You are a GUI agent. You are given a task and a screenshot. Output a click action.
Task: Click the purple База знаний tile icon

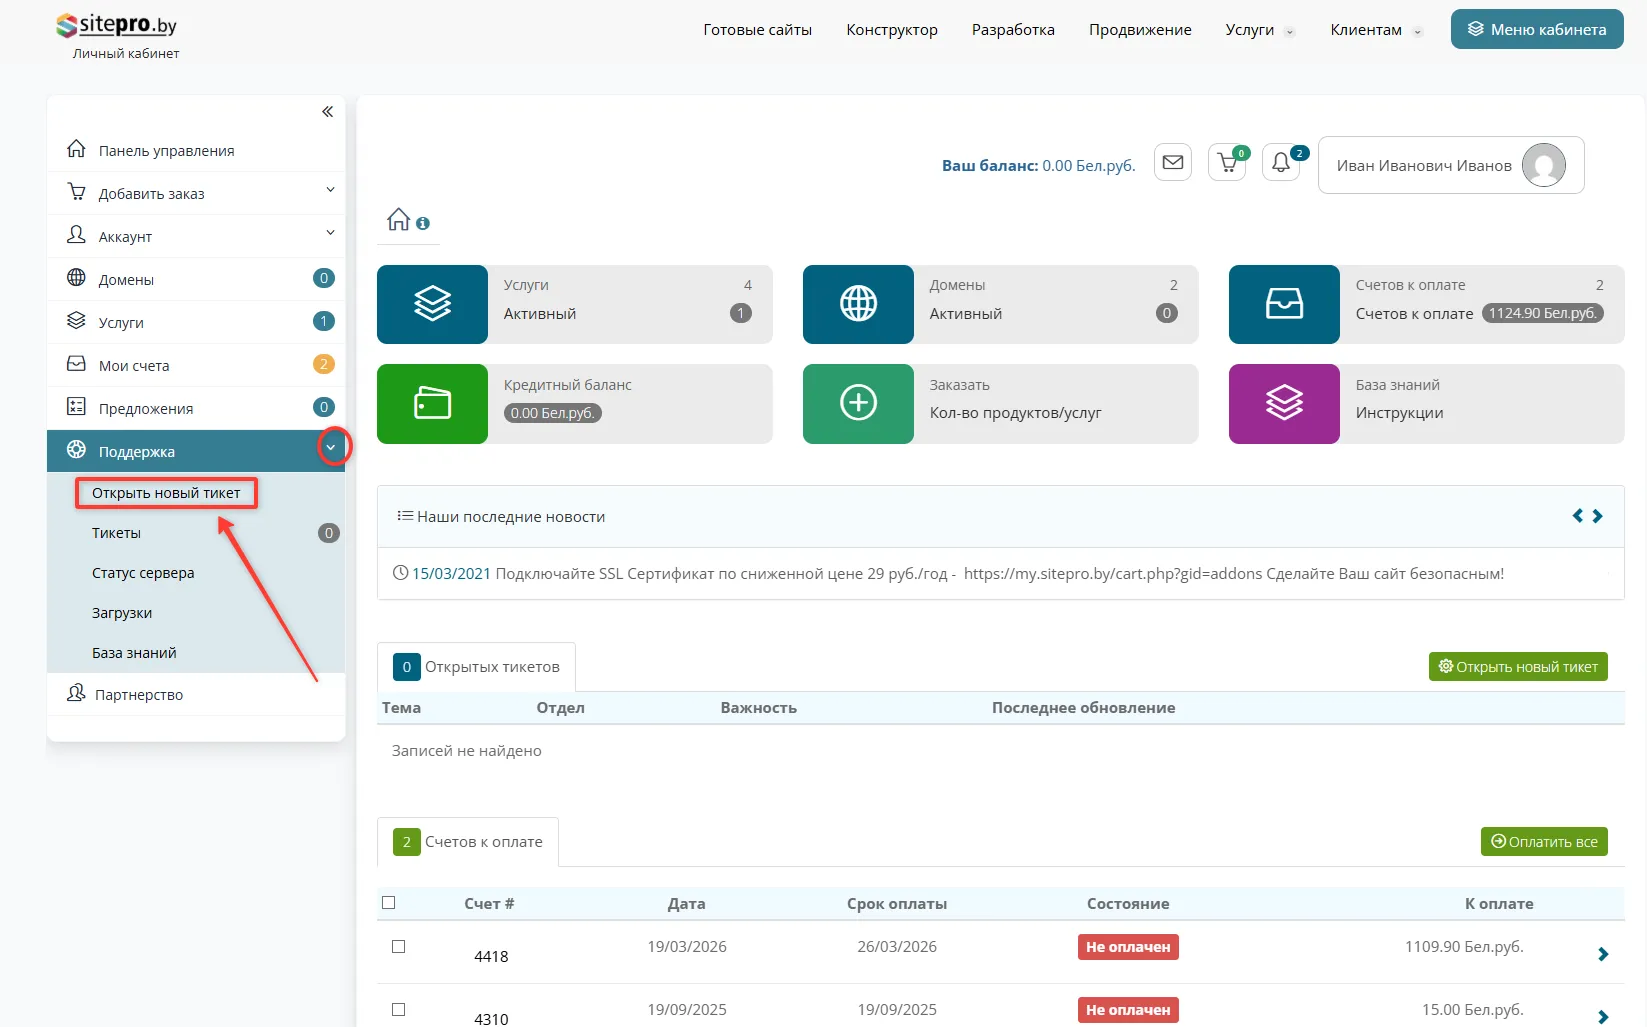(x=1284, y=403)
